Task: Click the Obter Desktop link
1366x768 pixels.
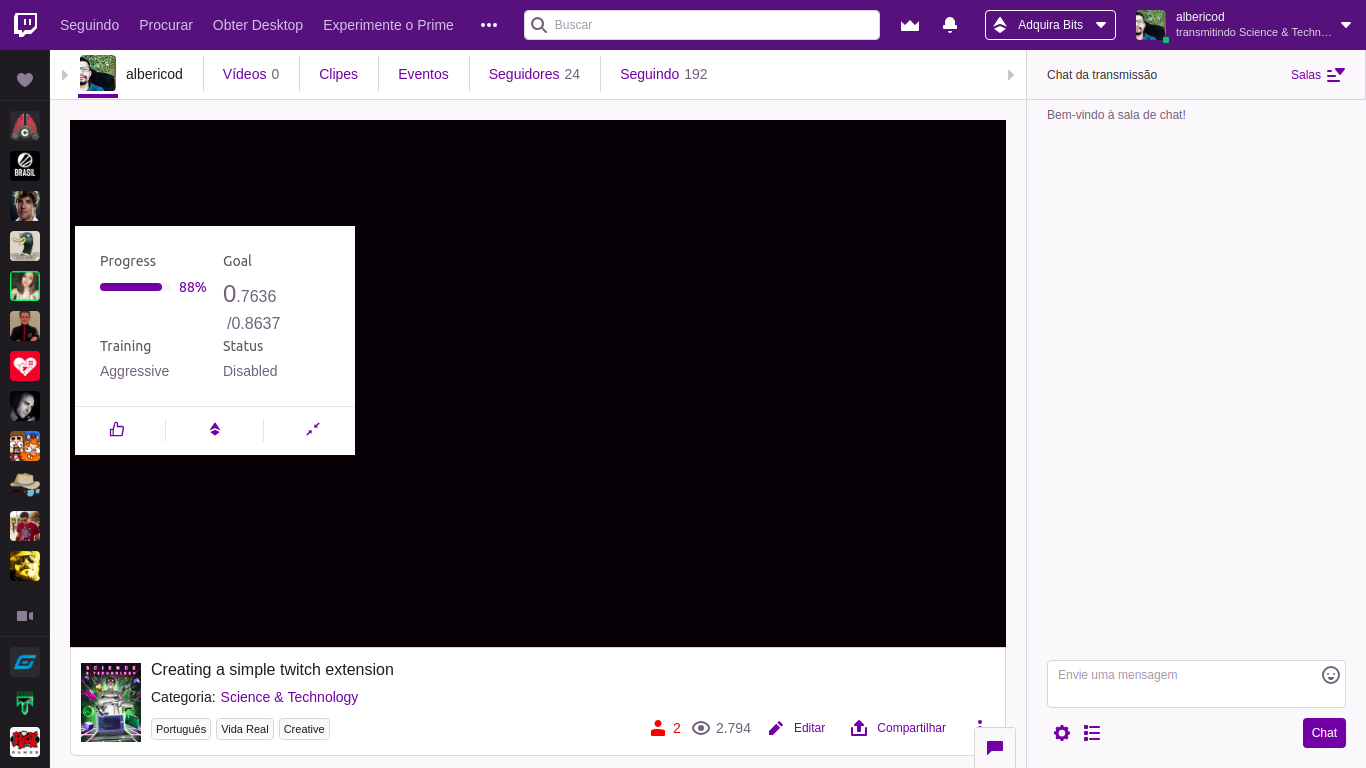Action: 258,25
